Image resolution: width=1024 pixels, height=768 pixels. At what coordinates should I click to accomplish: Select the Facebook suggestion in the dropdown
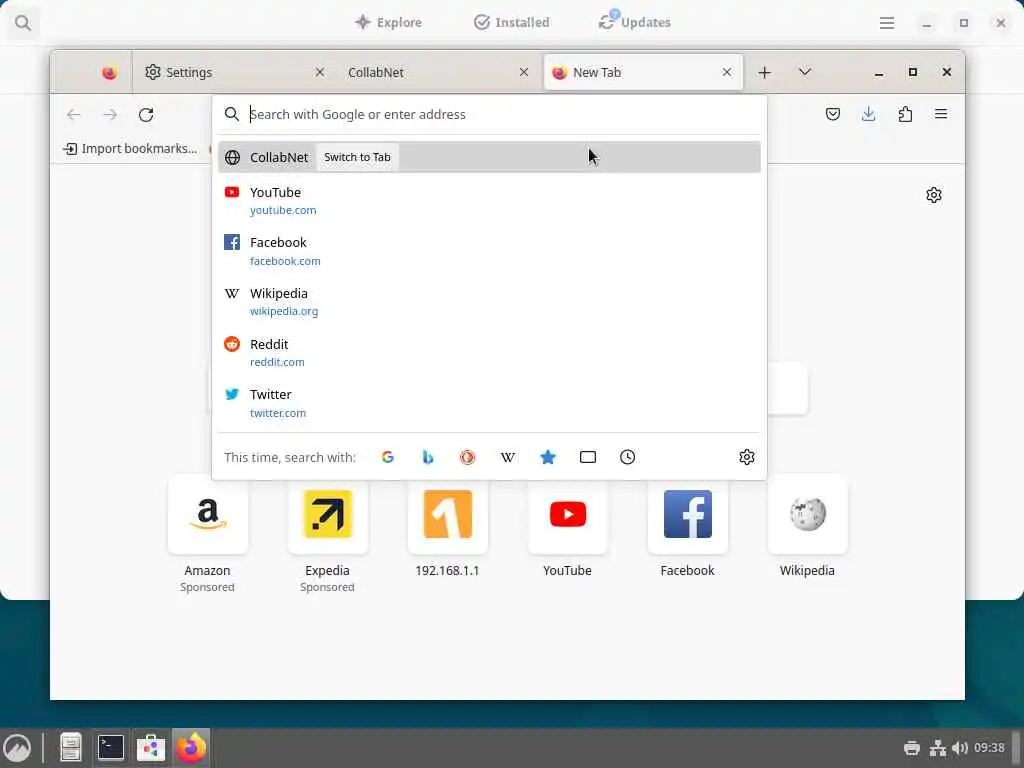489,251
